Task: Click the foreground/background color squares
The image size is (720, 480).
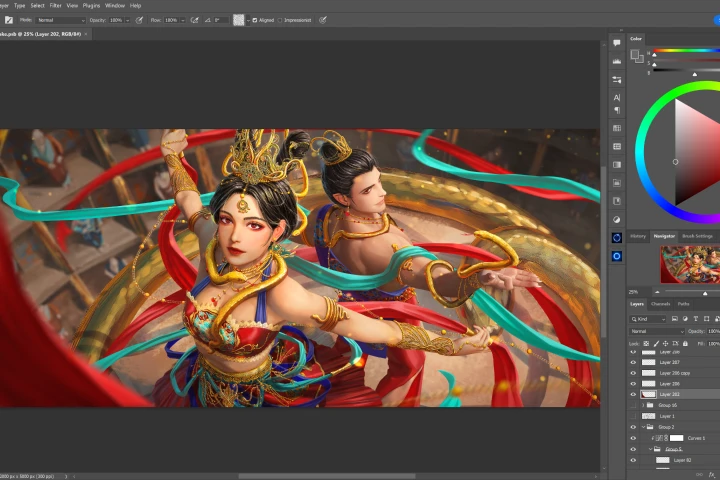Action: [636, 56]
